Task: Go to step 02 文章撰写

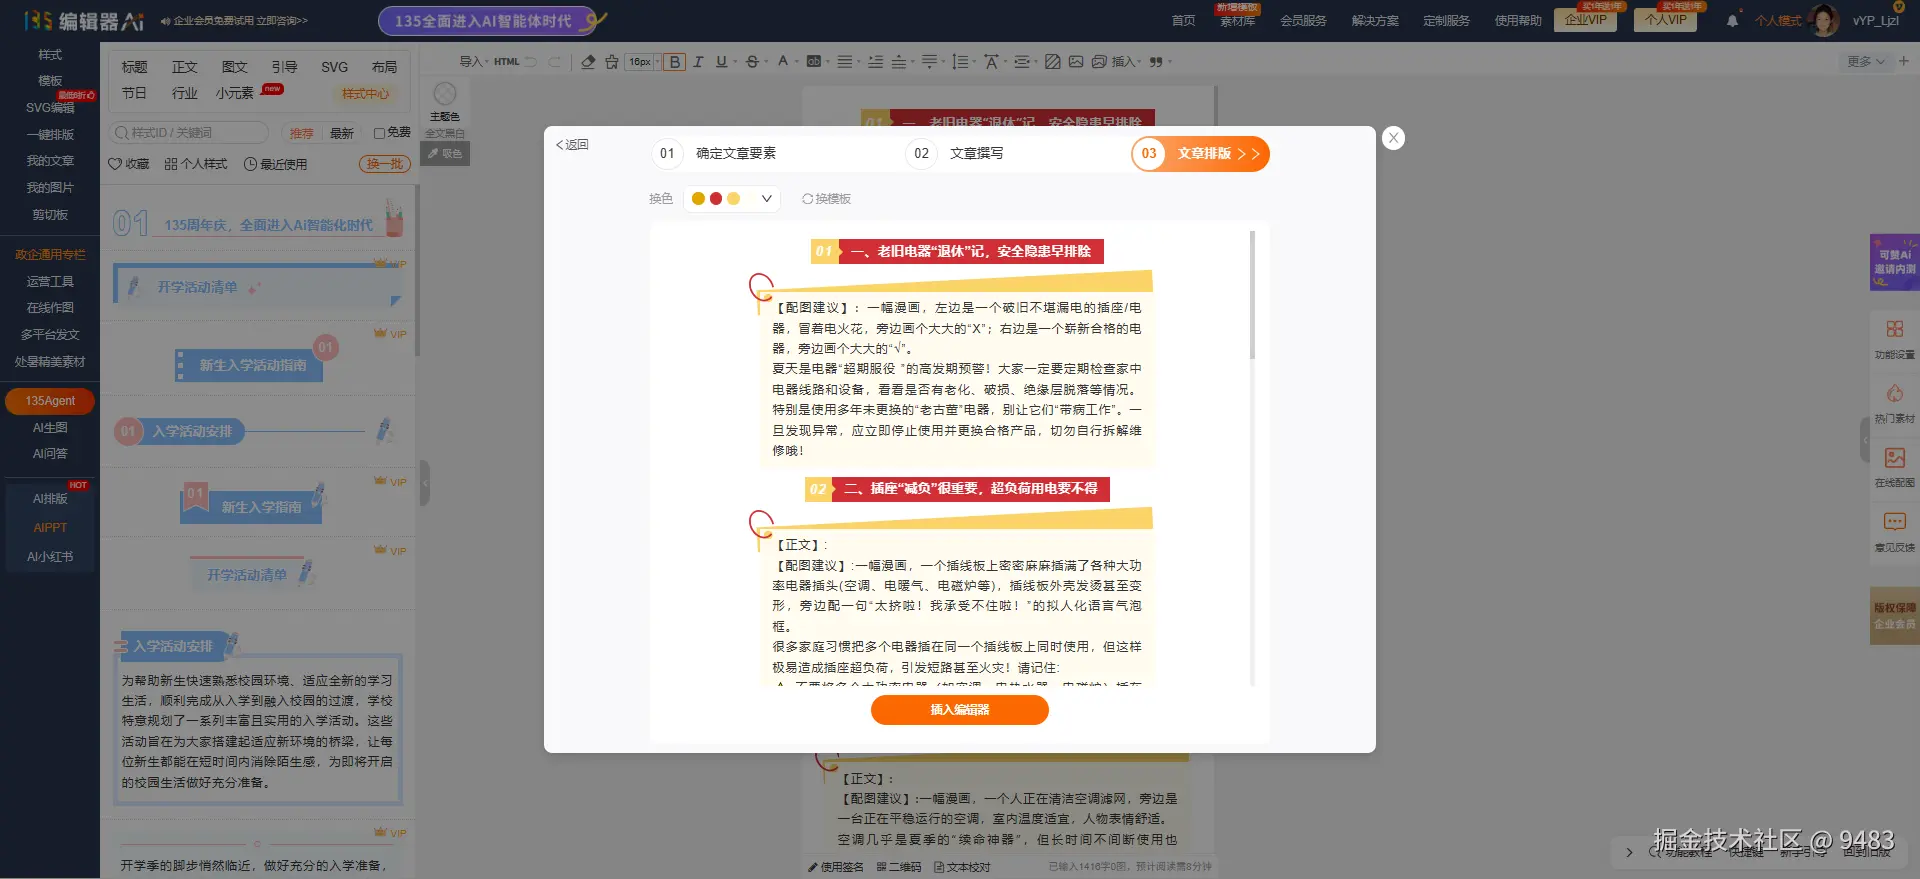Action: [955, 153]
